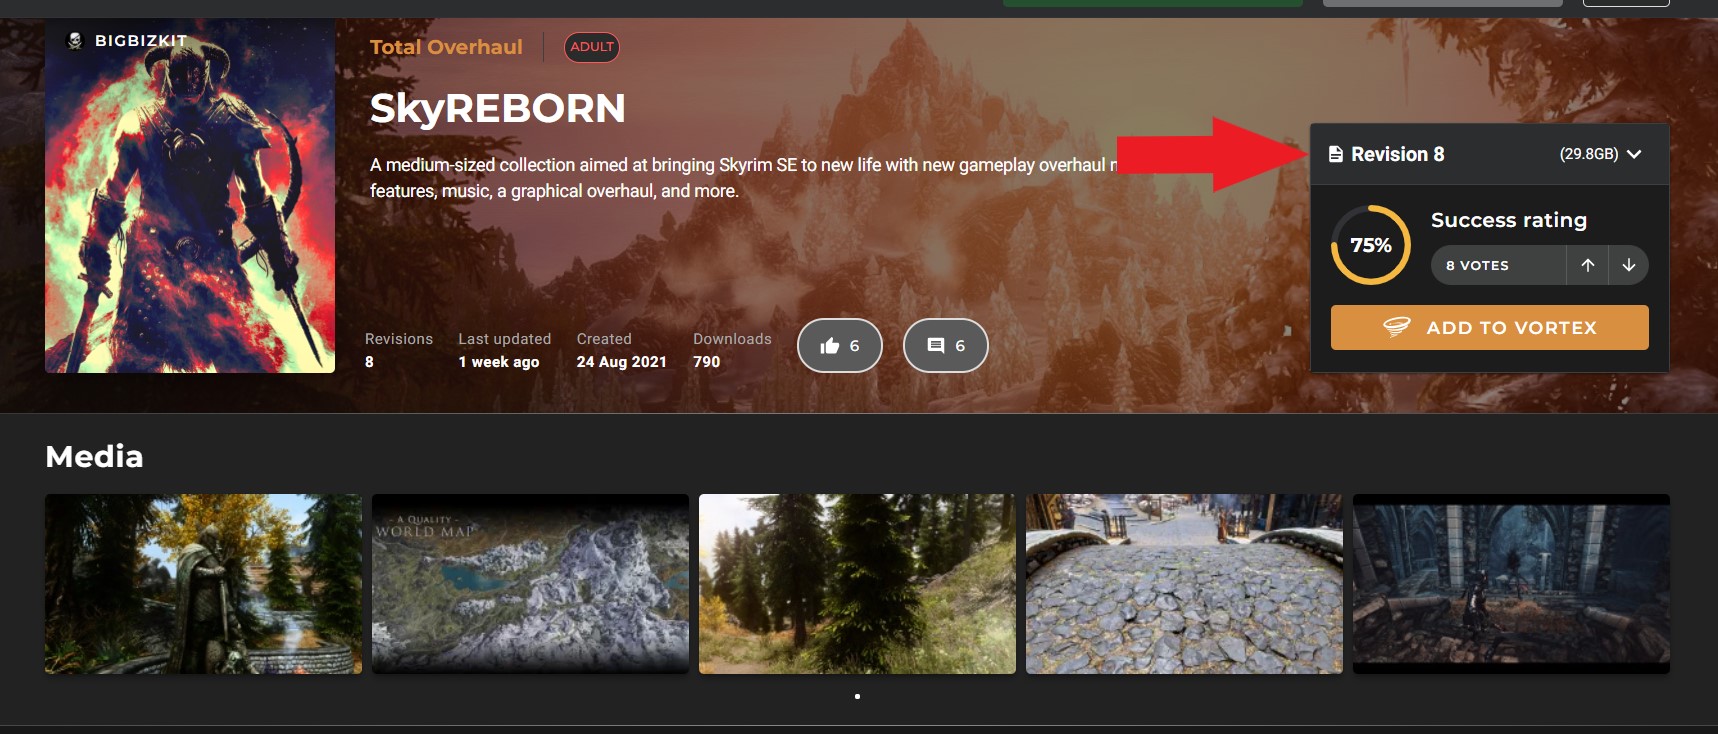Open the BIGBIZKIT author profile link
Image resolution: width=1718 pixels, height=734 pixels.
pyautogui.click(x=141, y=41)
